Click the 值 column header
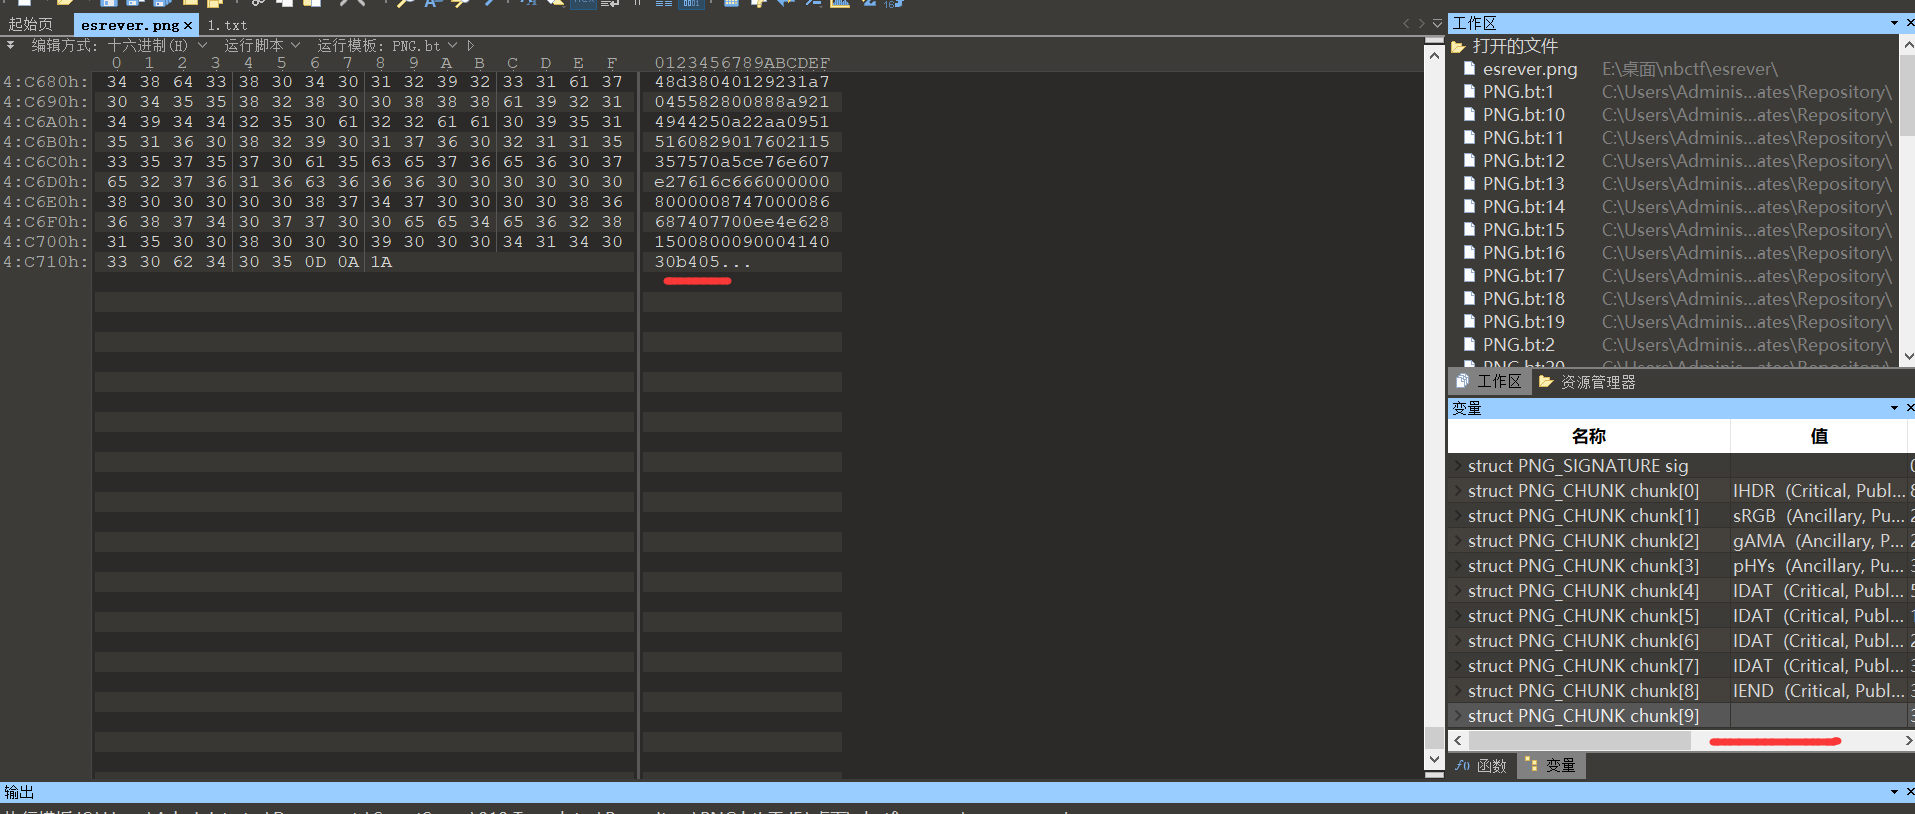The height and width of the screenshot is (814, 1915). (x=1819, y=436)
